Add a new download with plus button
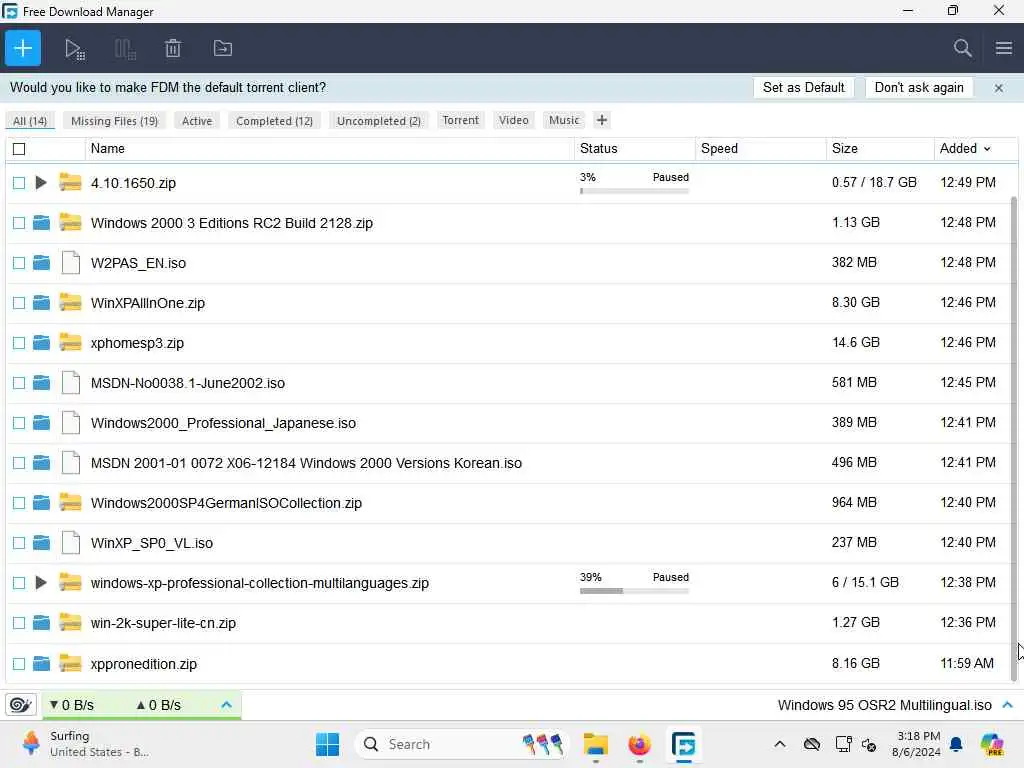The width and height of the screenshot is (1024, 768). tap(23, 48)
